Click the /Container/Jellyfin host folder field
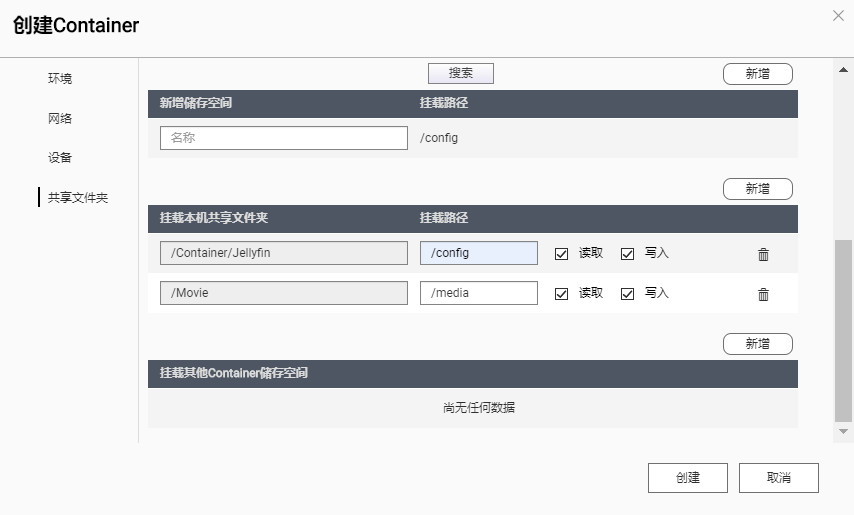Viewport: 854px width, 515px height. tap(284, 253)
